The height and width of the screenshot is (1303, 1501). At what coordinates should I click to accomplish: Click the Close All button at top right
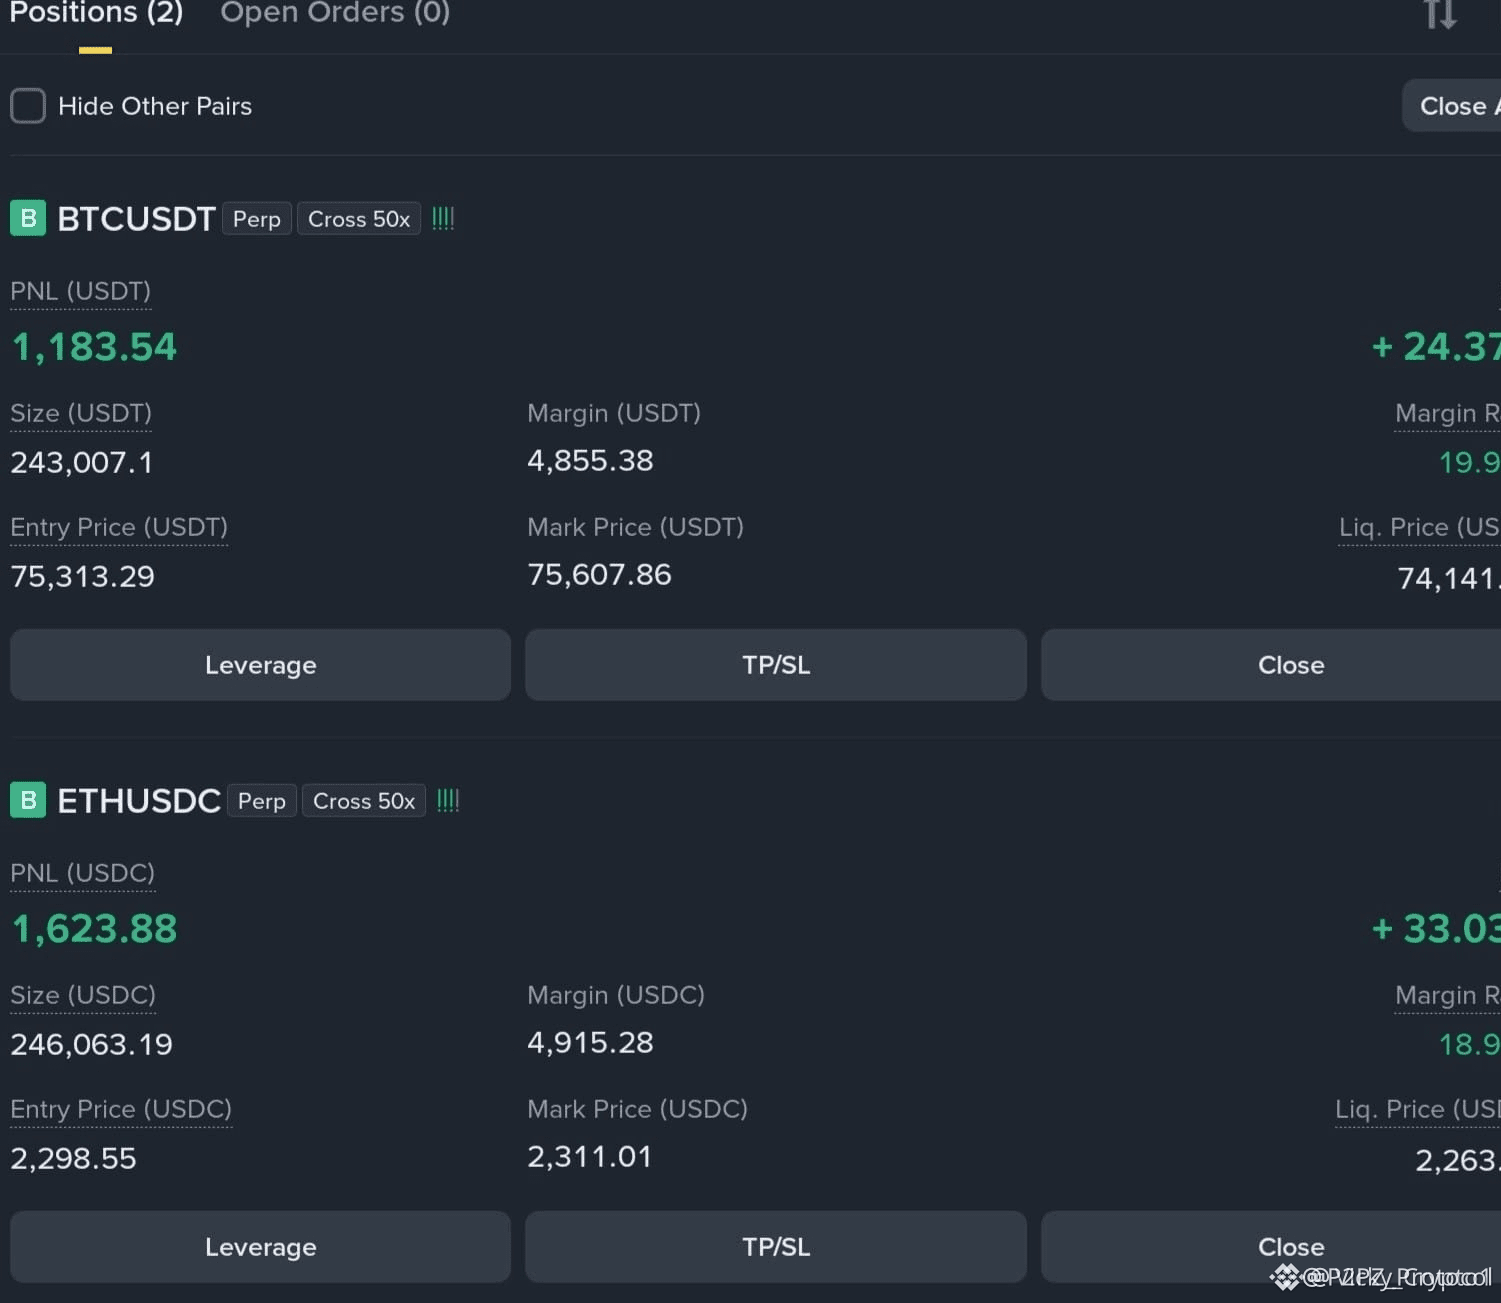click(x=1452, y=106)
